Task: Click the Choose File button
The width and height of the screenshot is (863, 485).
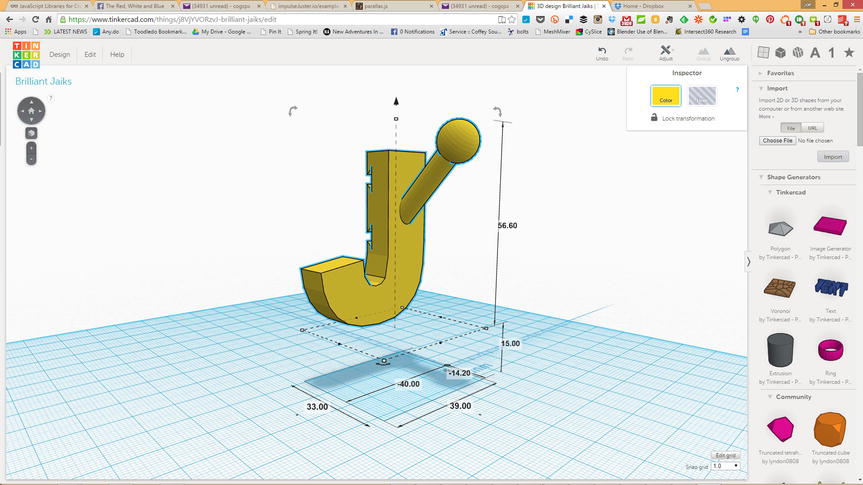Action: point(778,141)
